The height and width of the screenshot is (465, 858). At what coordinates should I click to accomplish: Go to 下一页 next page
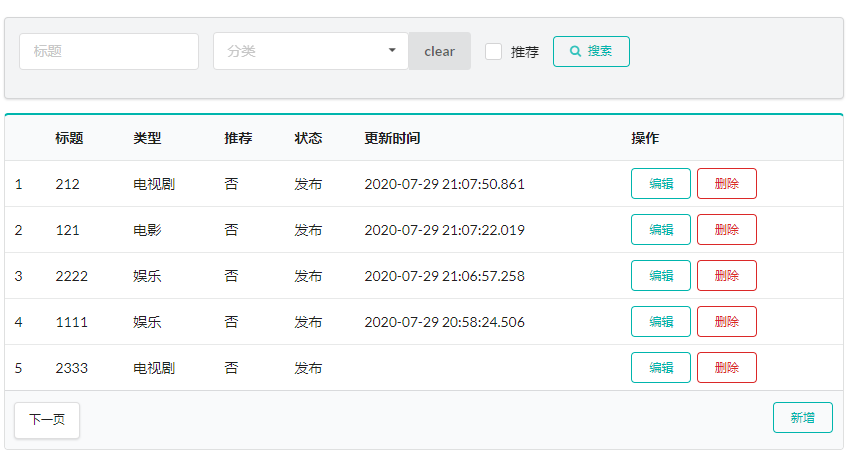pos(47,420)
